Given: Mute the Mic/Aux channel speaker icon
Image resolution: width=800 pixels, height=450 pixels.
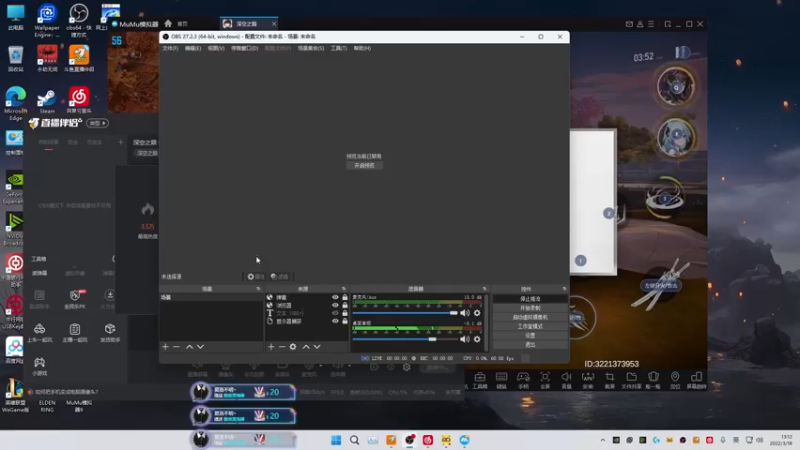Looking at the screenshot, I should click(x=465, y=313).
